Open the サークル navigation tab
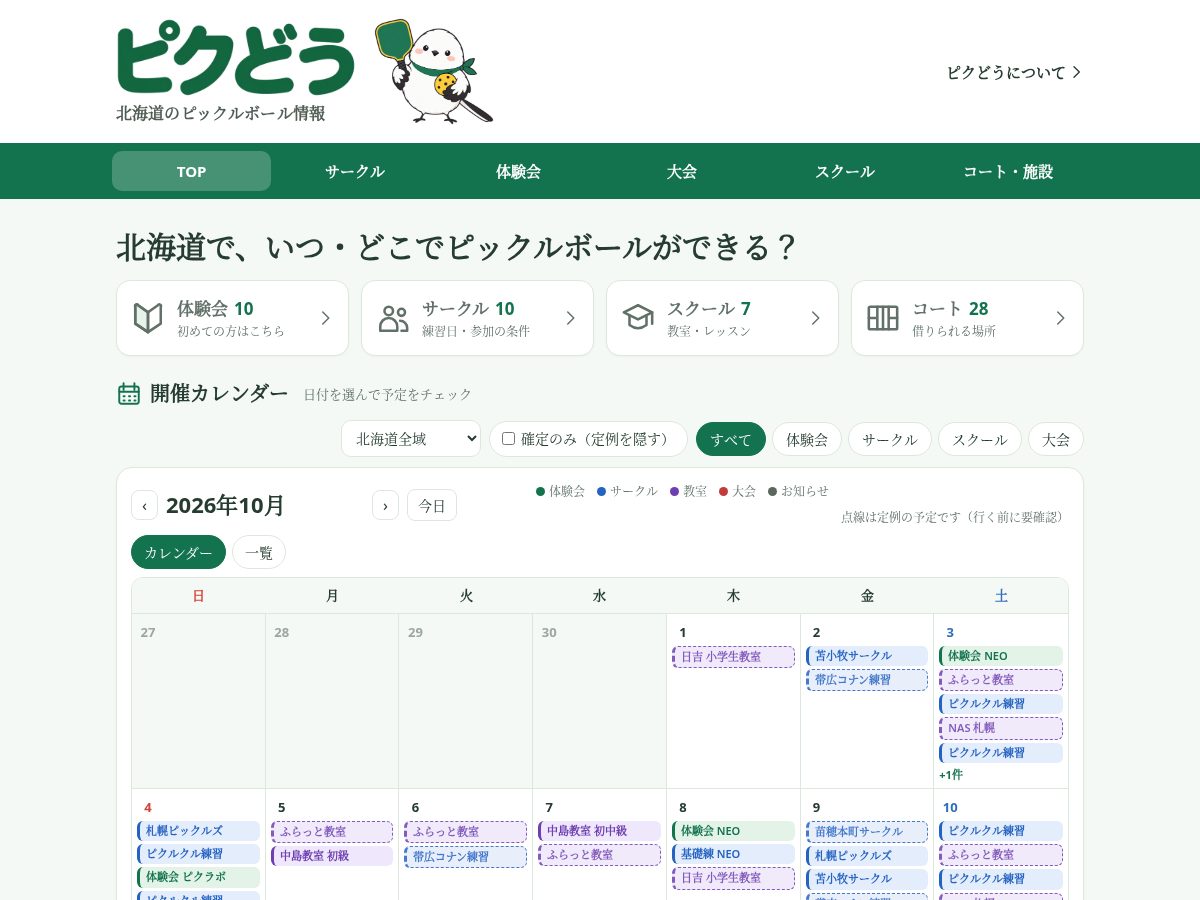Viewport: 1200px width, 900px height. coord(355,171)
